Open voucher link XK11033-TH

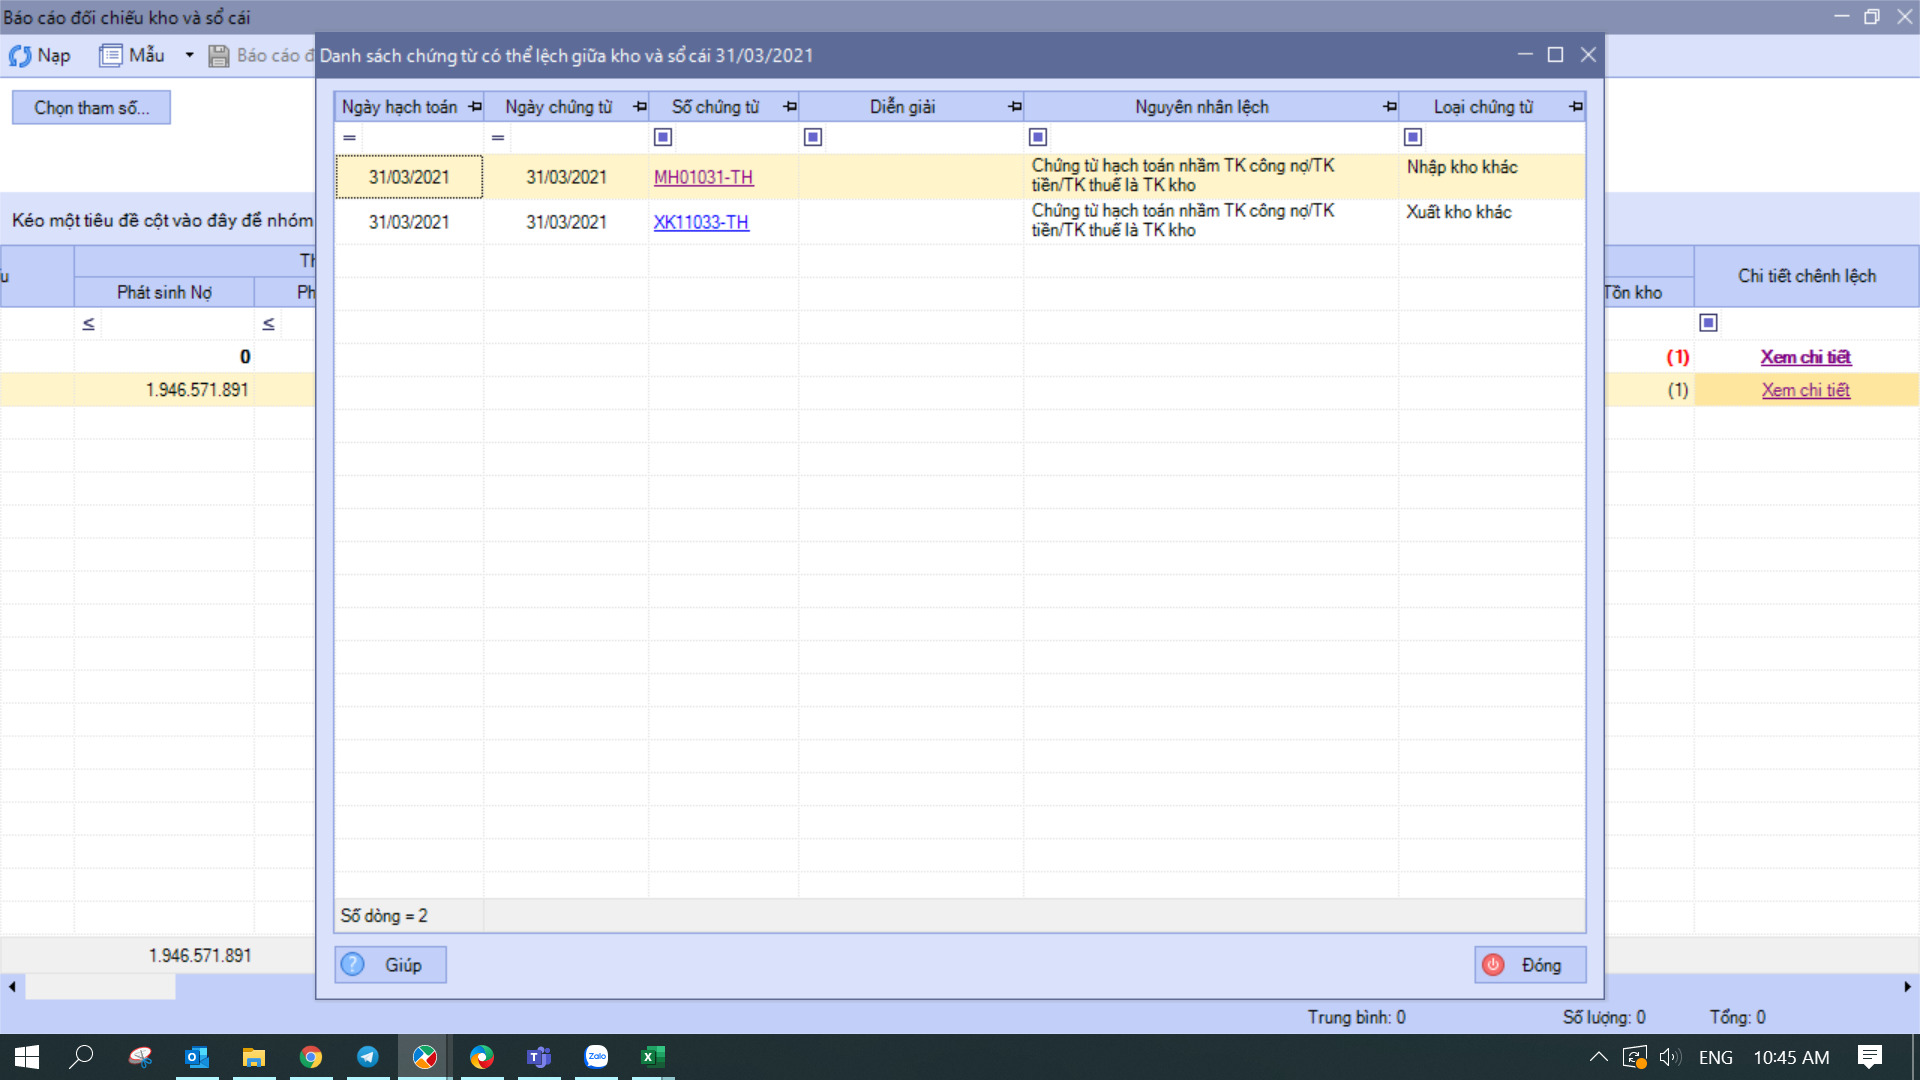coord(701,222)
